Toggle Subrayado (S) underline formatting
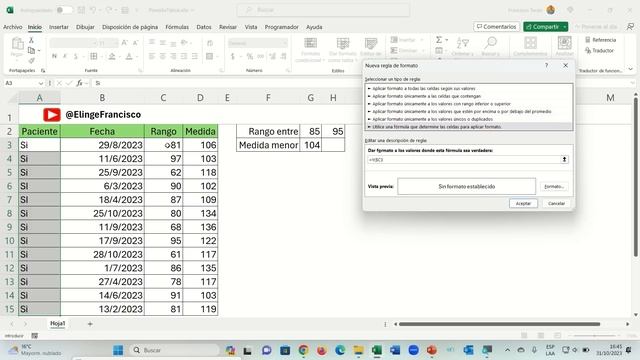640x360 pixels. coord(76,56)
